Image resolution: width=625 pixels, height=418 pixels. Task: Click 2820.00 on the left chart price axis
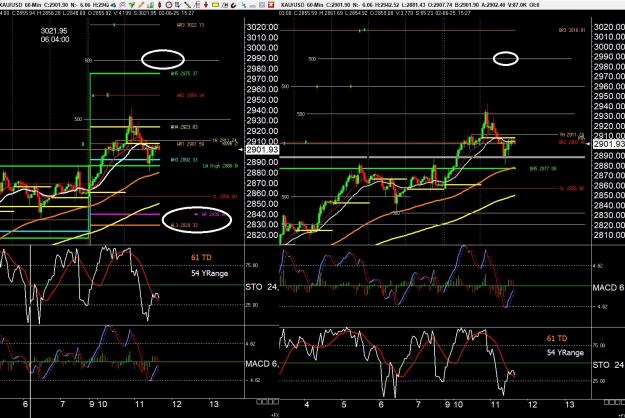[x=262, y=235]
